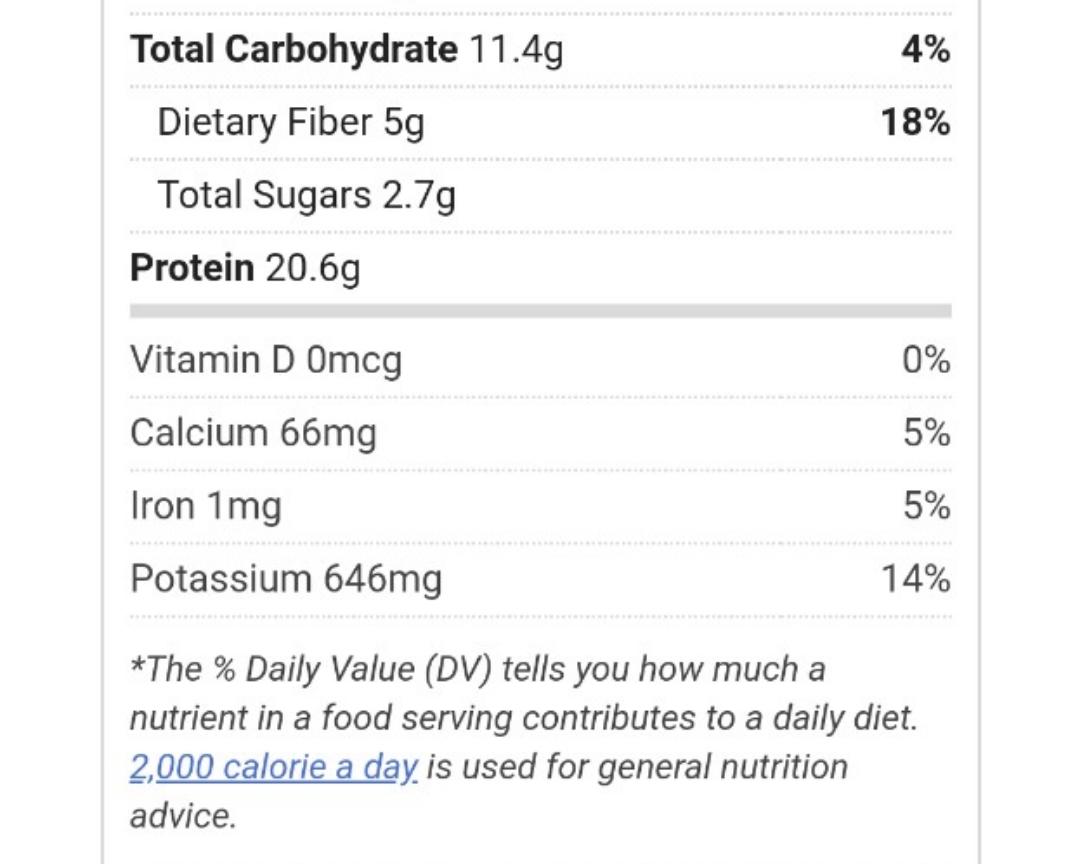Click the "nutrient in a food serving" line
The image size is (1080, 864).
point(523,718)
